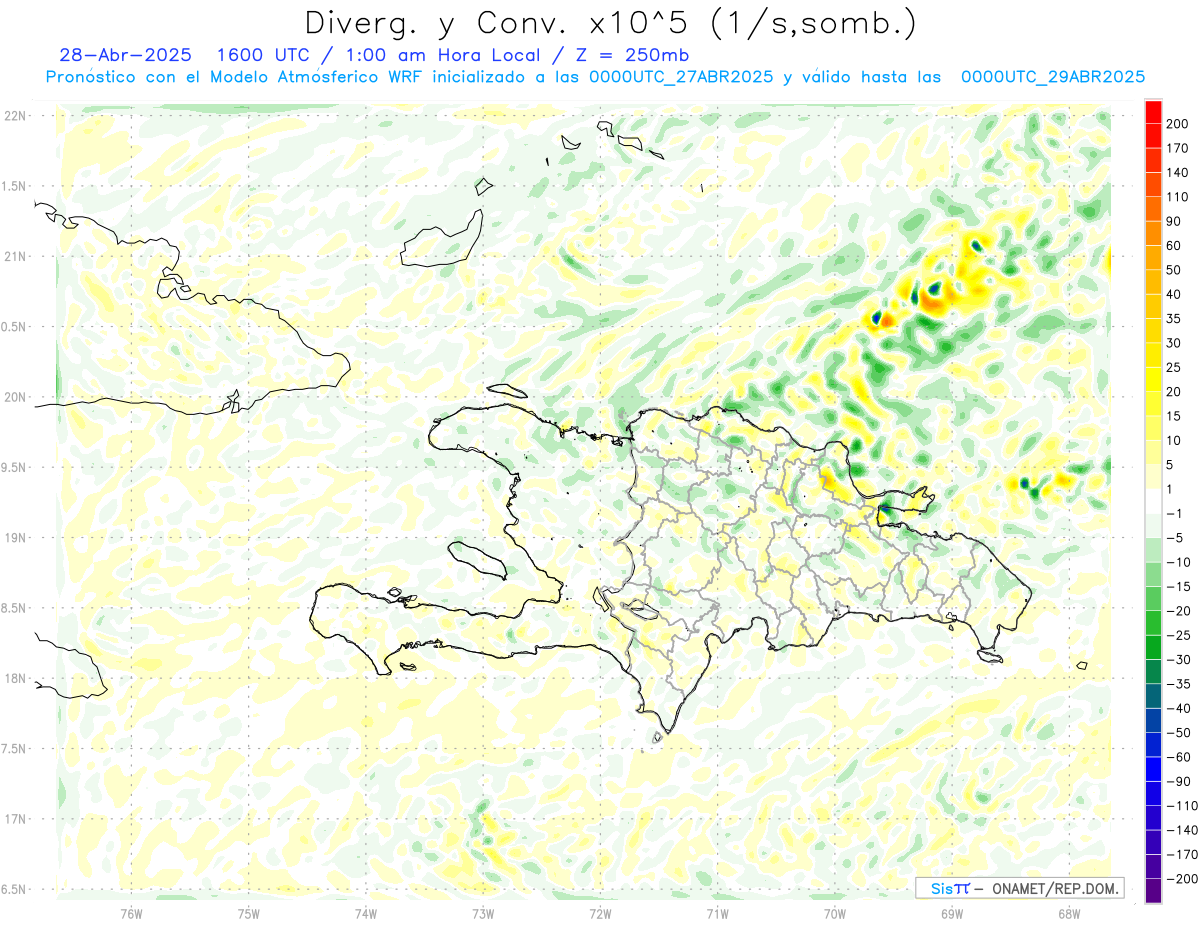Click the '21N' latitude label

(15, 257)
